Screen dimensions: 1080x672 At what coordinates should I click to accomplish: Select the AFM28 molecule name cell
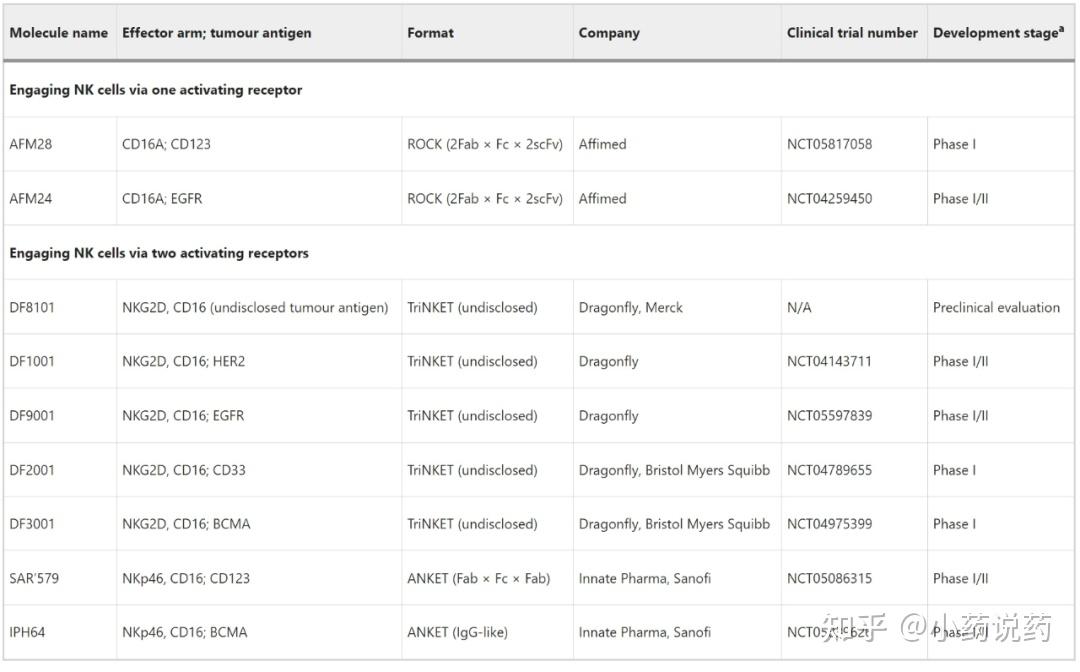click(x=31, y=144)
